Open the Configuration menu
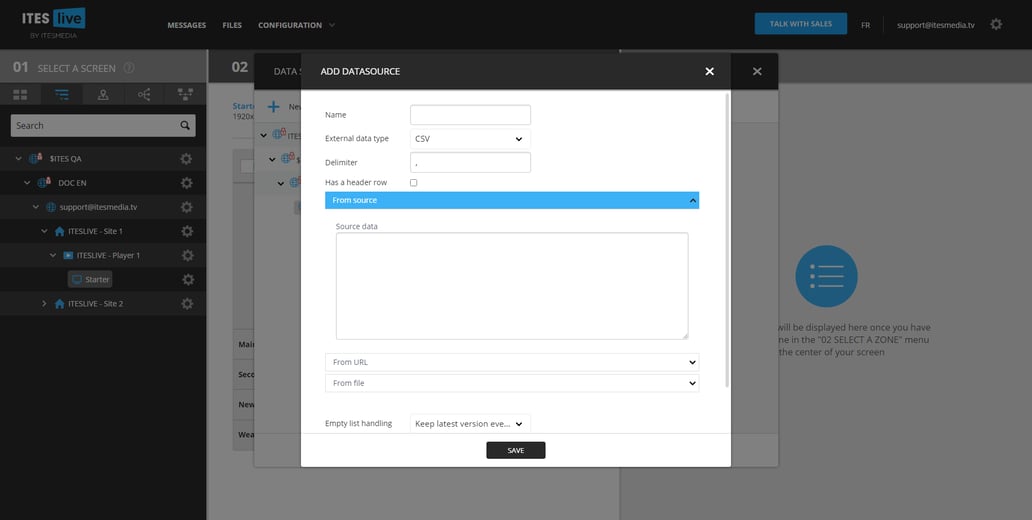The height and width of the screenshot is (520, 1032). [296, 25]
